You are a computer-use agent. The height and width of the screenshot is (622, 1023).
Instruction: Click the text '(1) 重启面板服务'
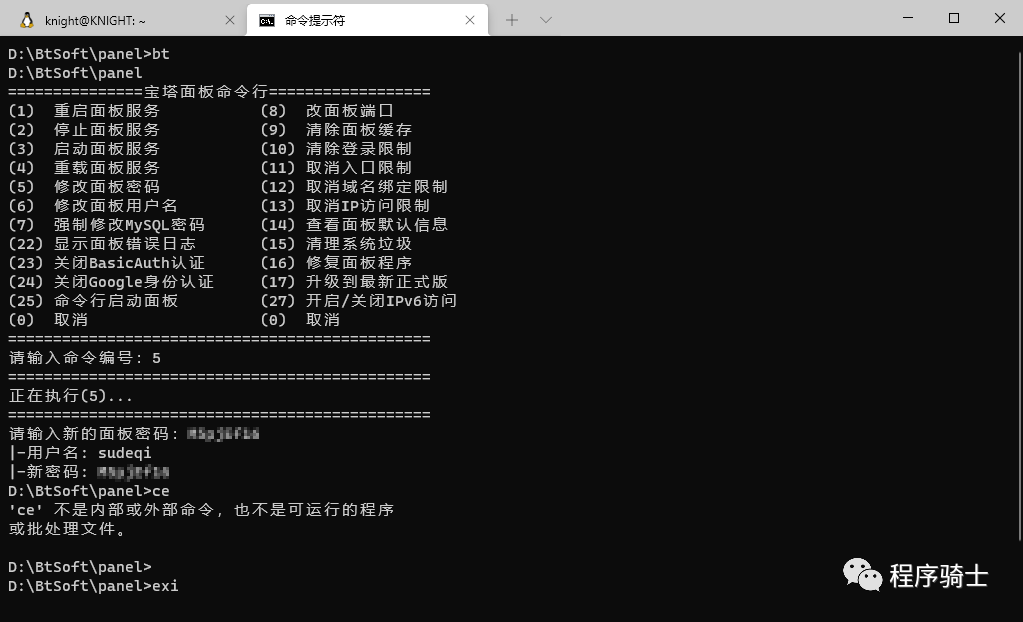84,111
